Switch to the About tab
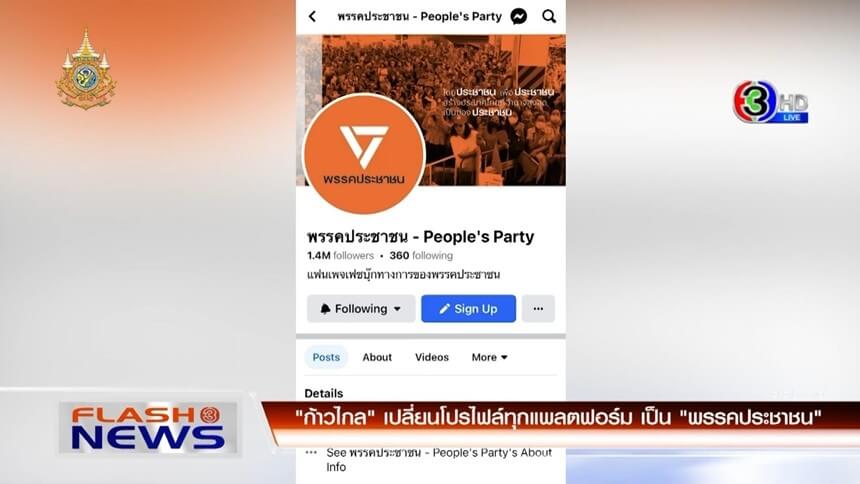The height and width of the screenshot is (484, 860). click(x=377, y=357)
